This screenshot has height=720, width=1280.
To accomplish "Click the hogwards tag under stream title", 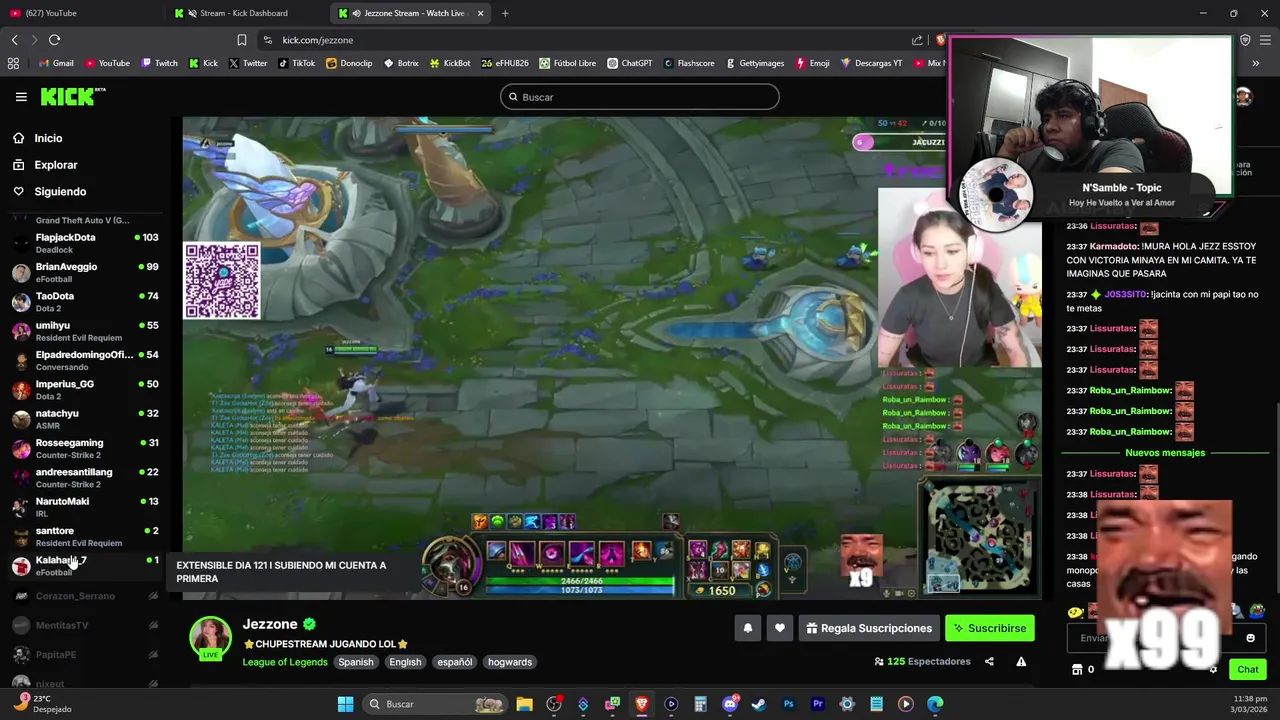I will (510, 662).
